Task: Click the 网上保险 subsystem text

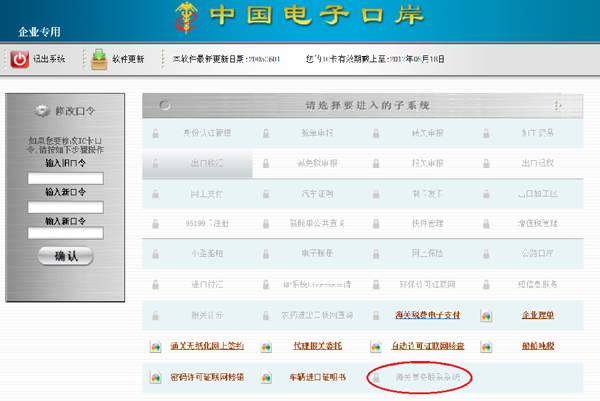Action: point(427,253)
